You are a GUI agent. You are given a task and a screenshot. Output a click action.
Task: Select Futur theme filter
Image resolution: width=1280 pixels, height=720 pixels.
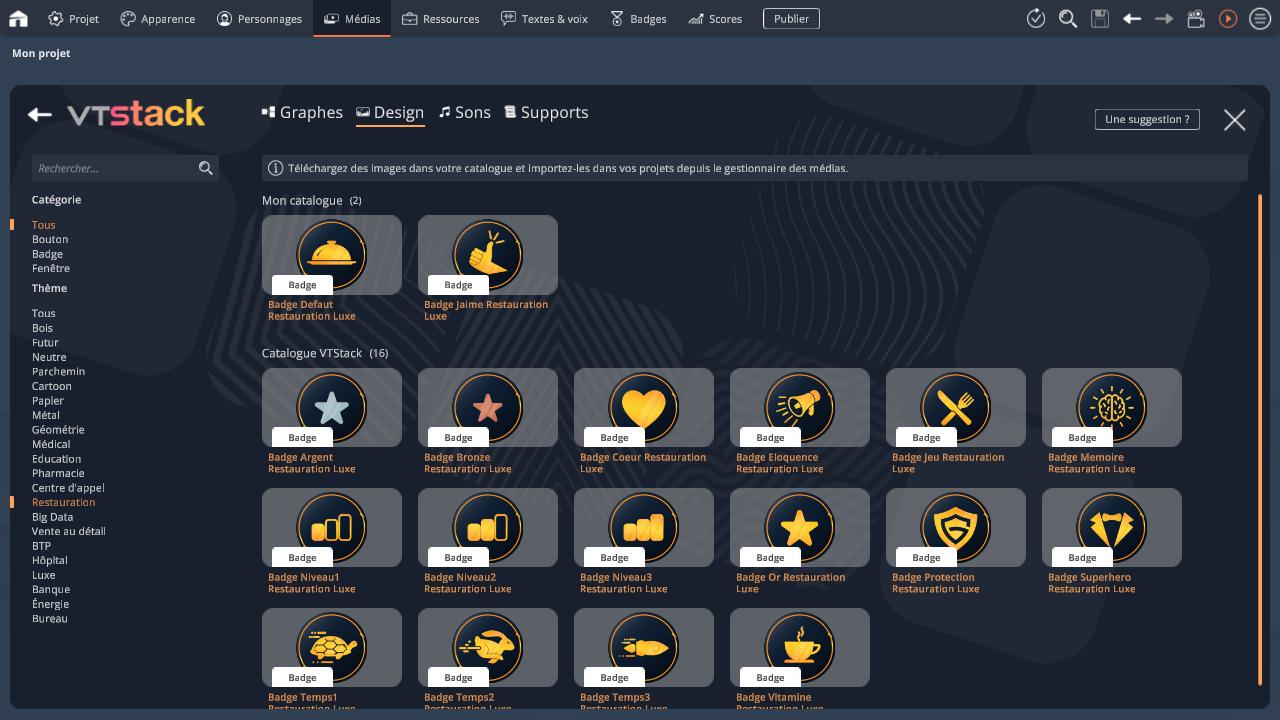pos(45,342)
